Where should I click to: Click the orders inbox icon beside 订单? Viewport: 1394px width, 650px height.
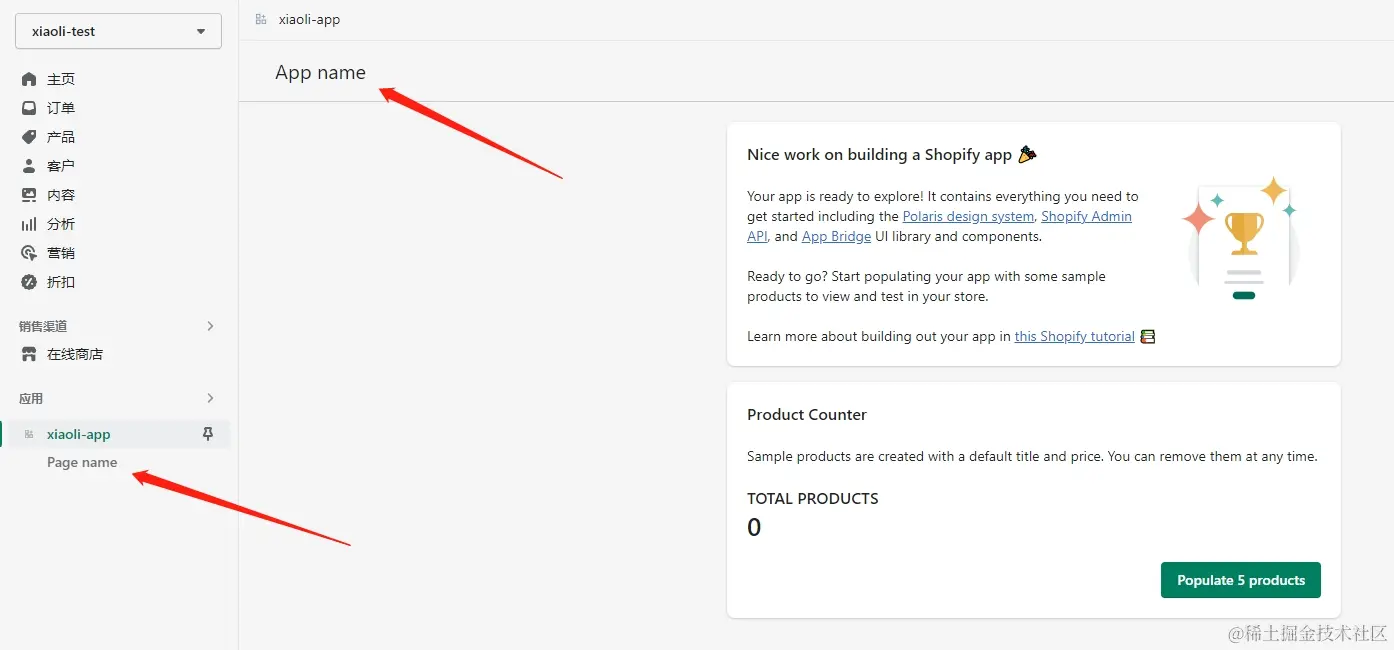(x=29, y=108)
